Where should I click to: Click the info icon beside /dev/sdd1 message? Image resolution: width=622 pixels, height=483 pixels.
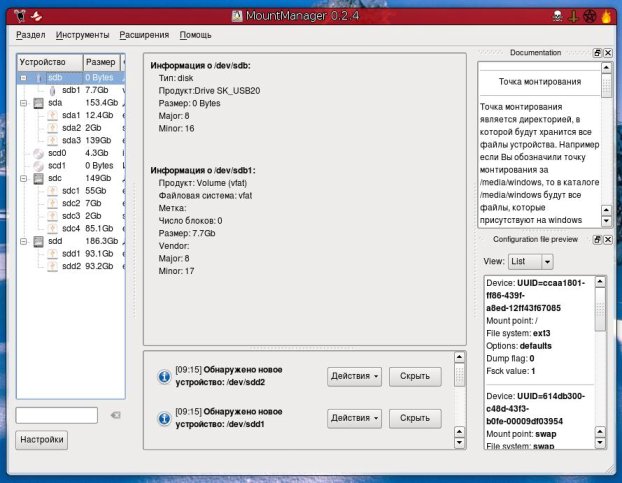tap(164, 418)
